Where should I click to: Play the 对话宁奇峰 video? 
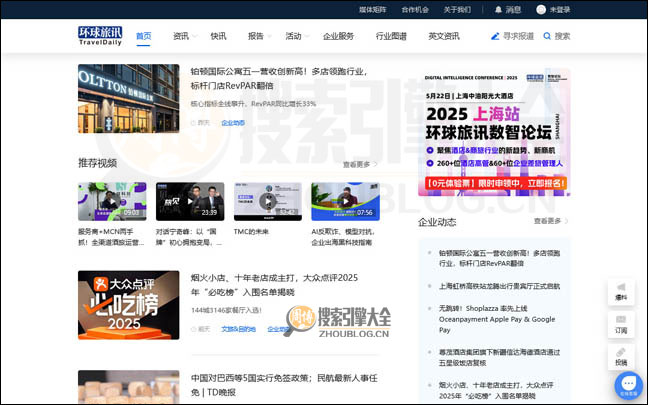pos(190,201)
